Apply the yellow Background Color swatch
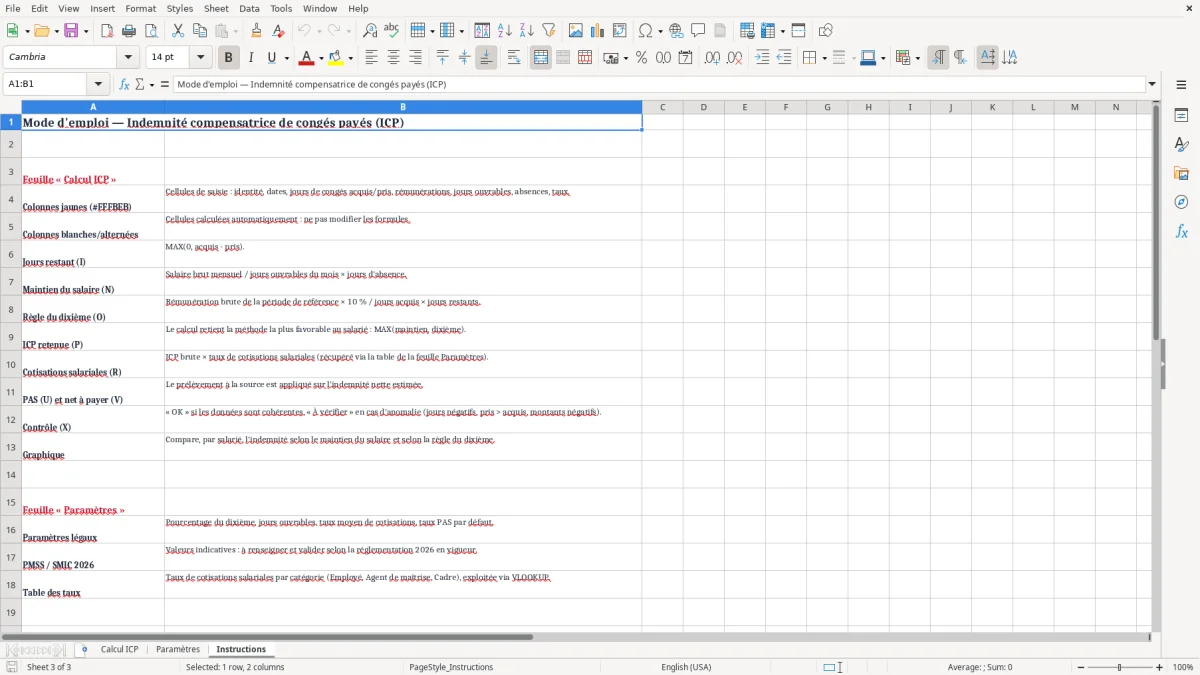 point(336,58)
